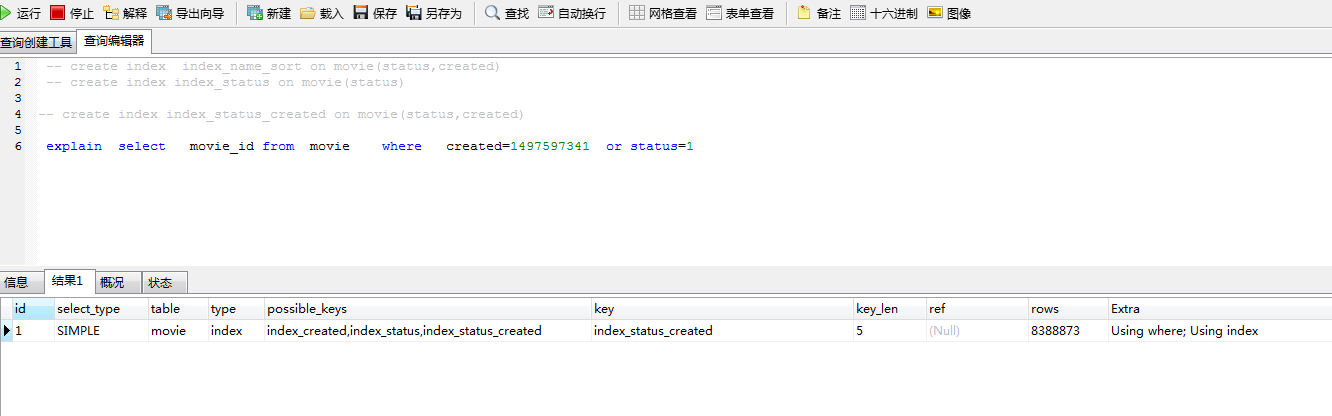
Task: Click the 备注 (Memo) toolbar button
Action: point(819,13)
